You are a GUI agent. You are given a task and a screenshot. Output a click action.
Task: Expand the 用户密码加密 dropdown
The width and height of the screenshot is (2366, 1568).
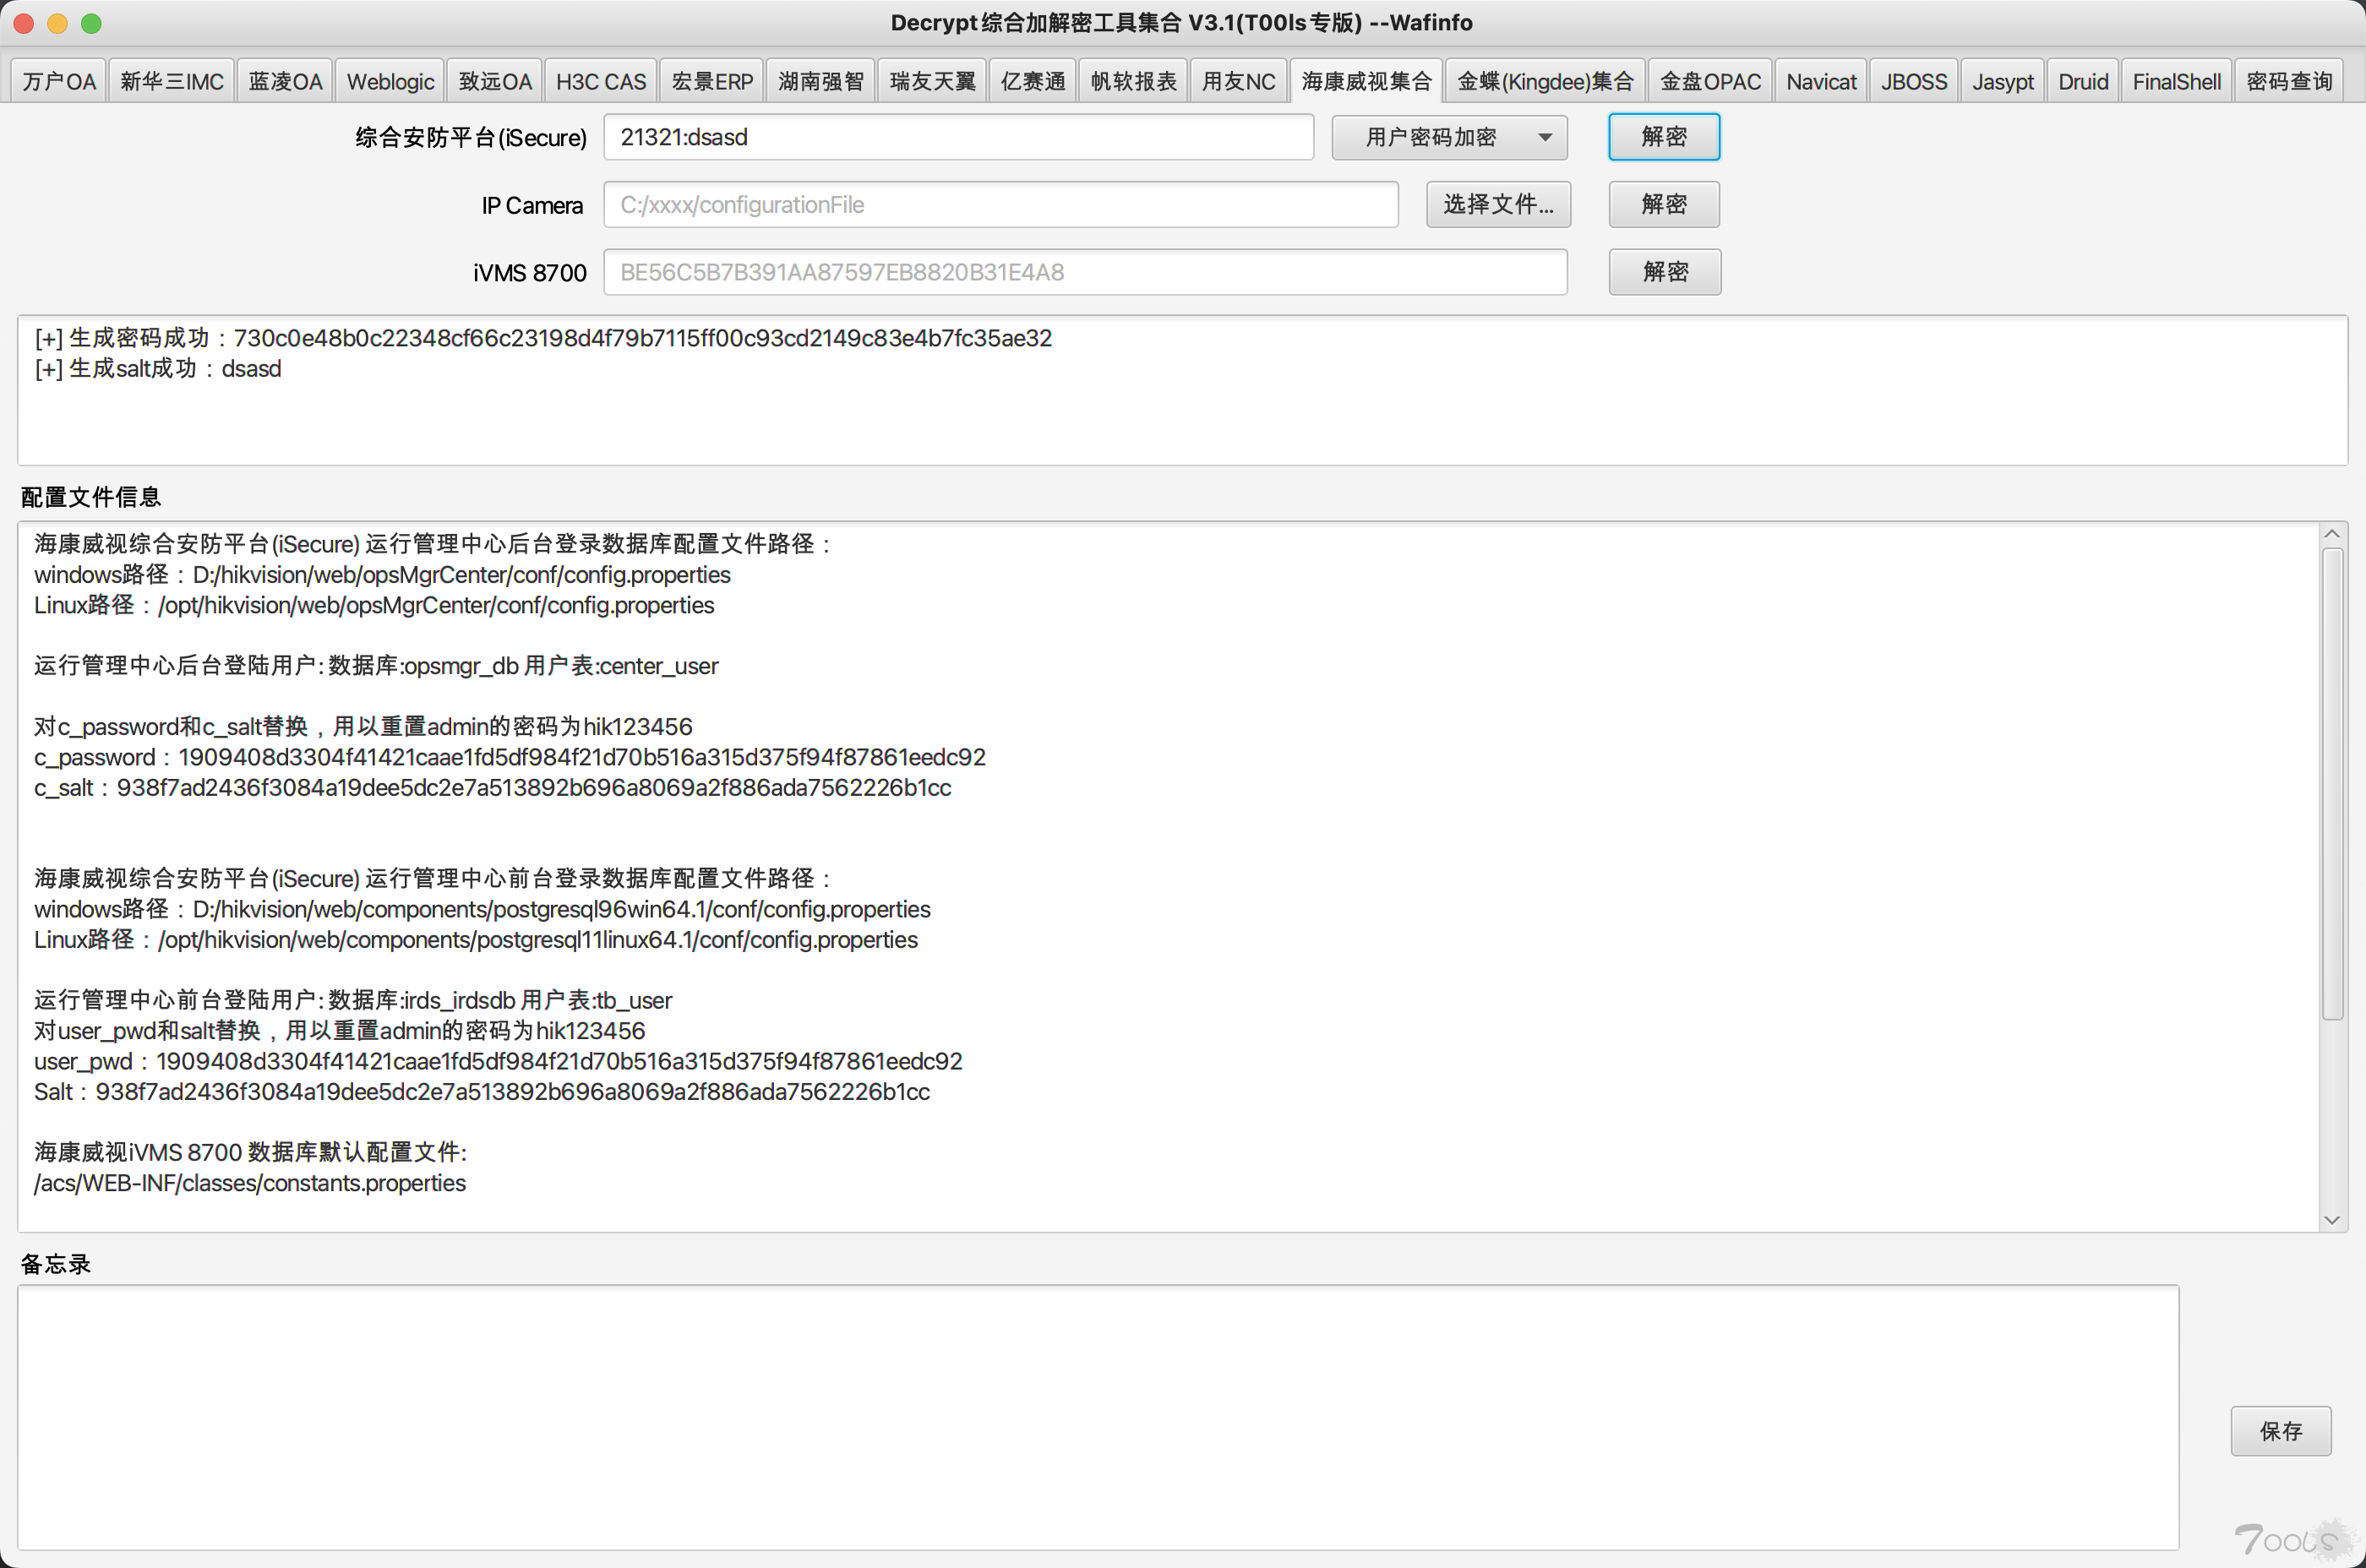coord(1449,137)
